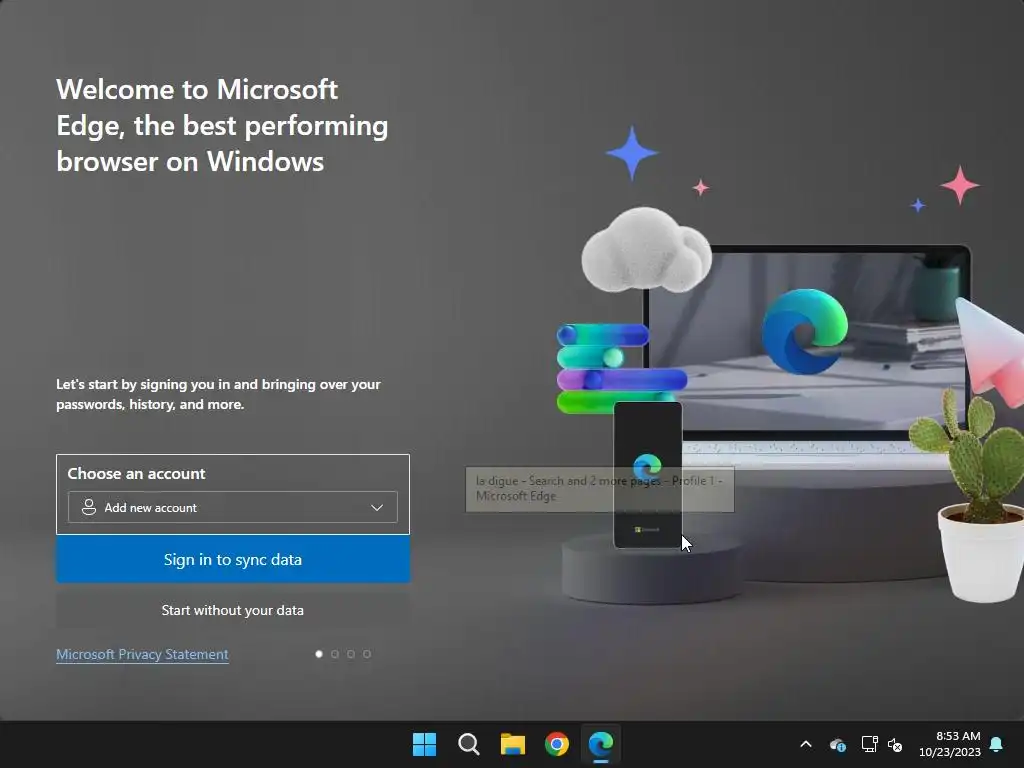Open Google Chrome from taskbar
1024x768 pixels.
coord(556,744)
